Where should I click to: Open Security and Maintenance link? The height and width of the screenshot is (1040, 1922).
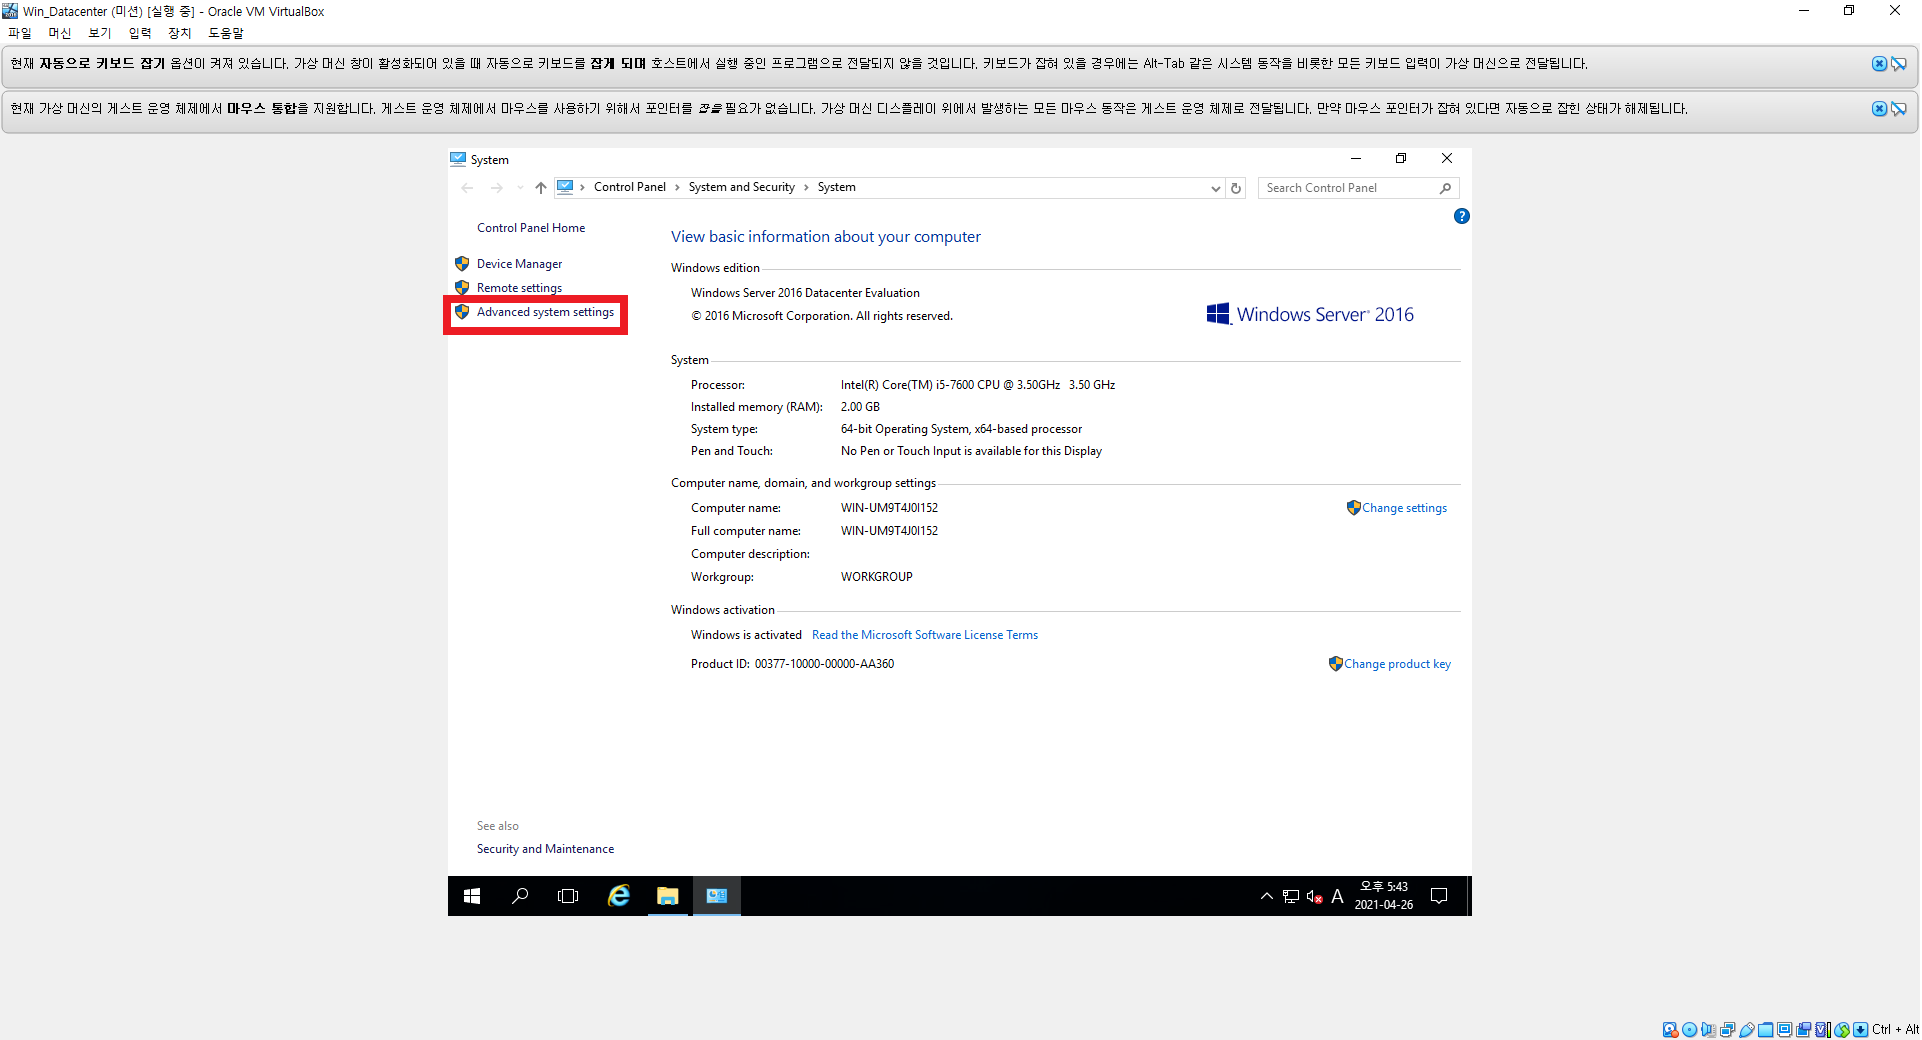click(x=545, y=849)
